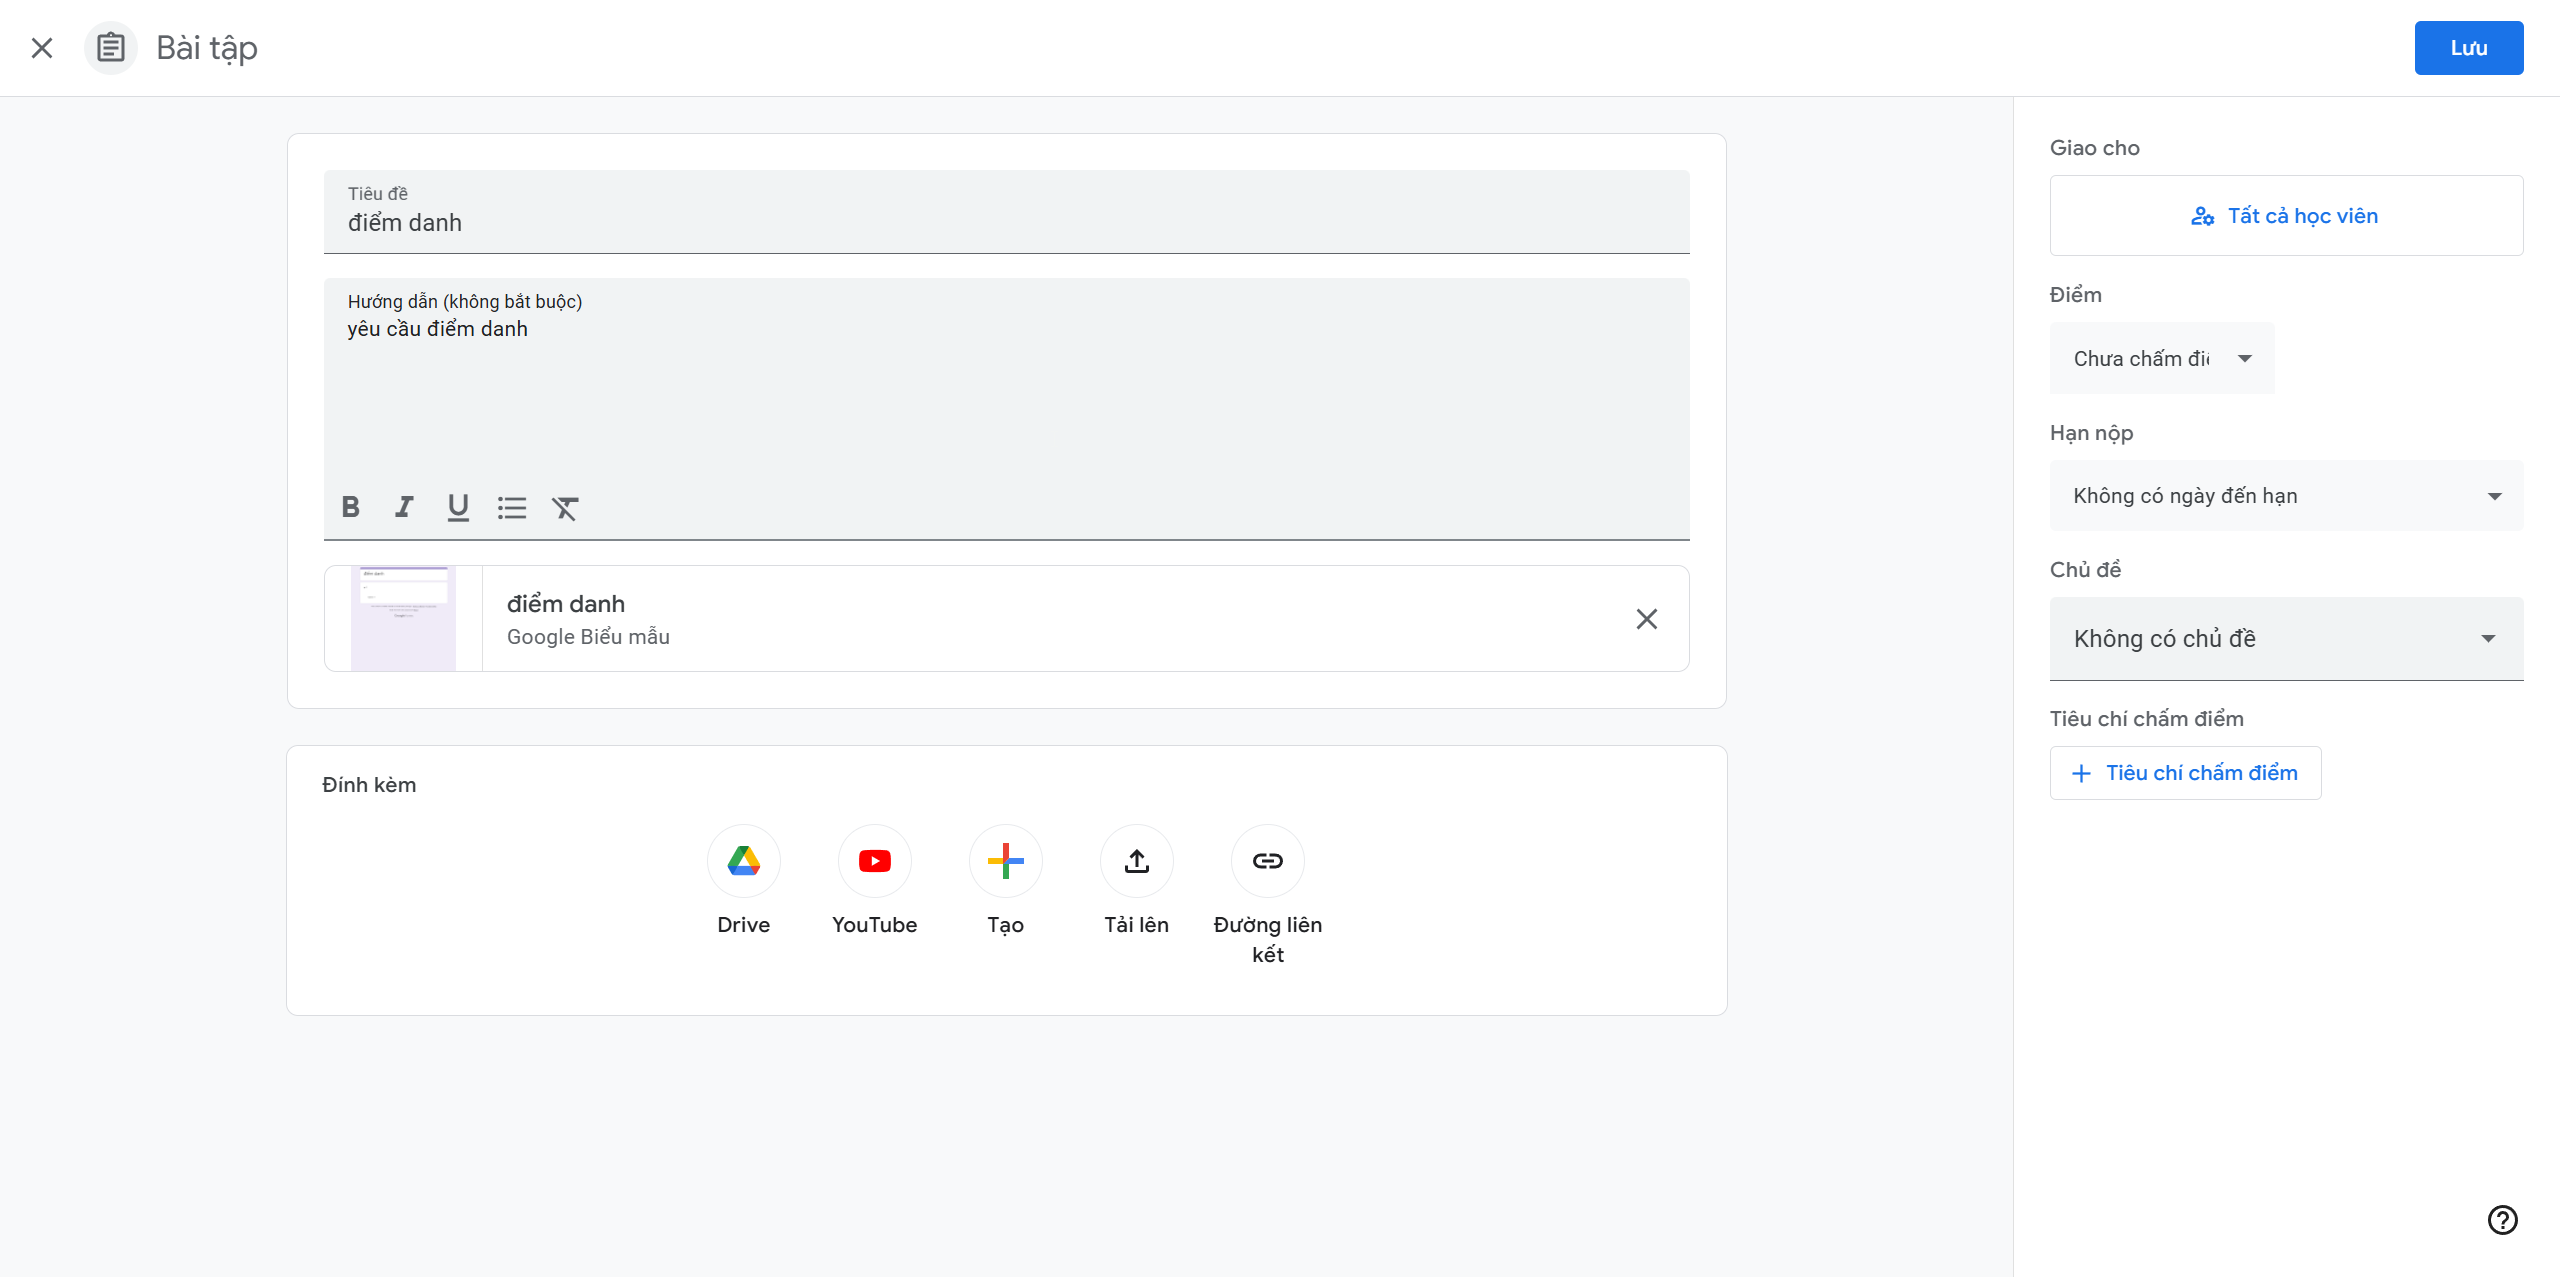This screenshot has width=2560, height=1277.
Task: Click Tất cả học viên assignee button
Action: pyautogui.click(x=2286, y=216)
